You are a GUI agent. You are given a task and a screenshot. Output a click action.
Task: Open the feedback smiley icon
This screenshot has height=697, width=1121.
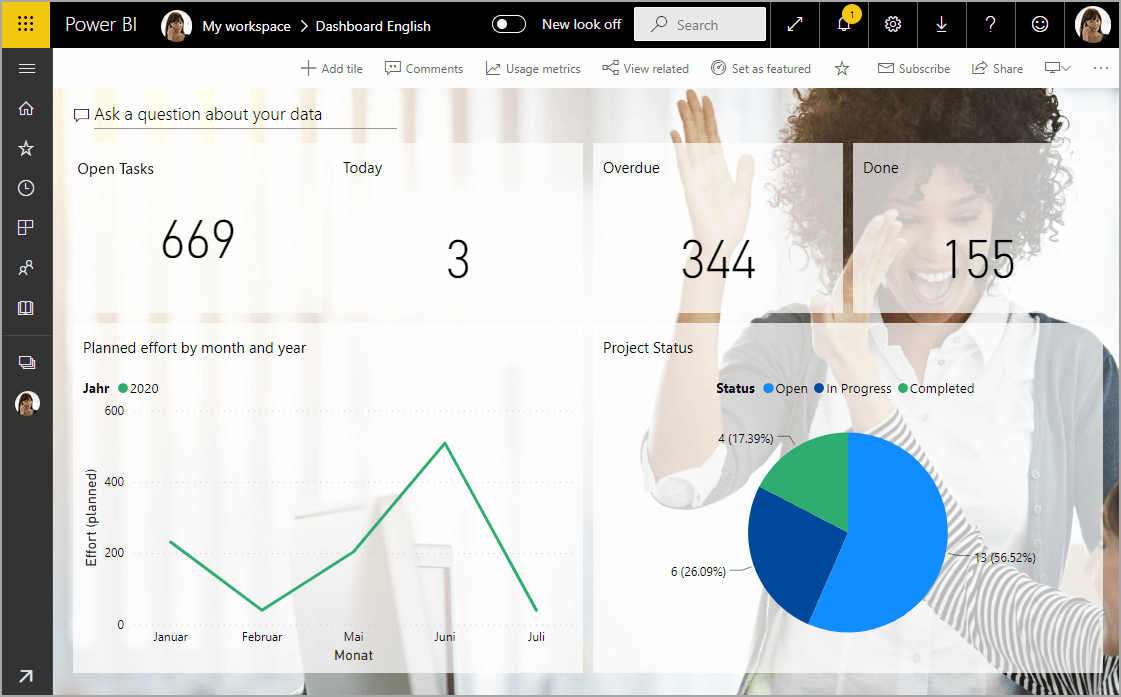tap(1039, 24)
